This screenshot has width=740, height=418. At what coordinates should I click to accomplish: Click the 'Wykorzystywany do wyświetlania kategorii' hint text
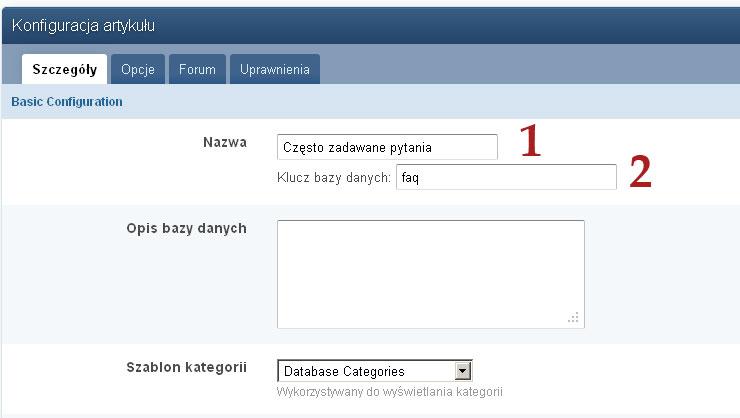pos(388,392)
